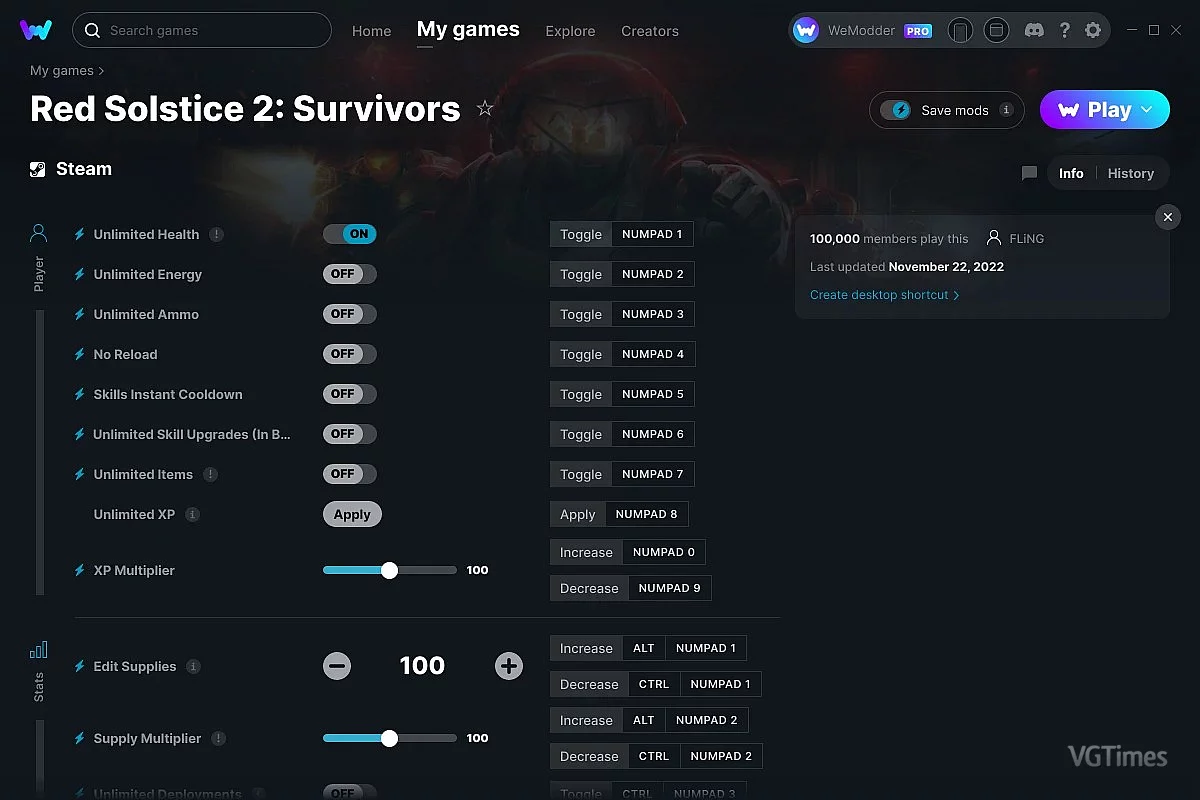This screenshot has height=800, width=1200.
Task: Show Unlimited XP info icon
Action: 193,514
